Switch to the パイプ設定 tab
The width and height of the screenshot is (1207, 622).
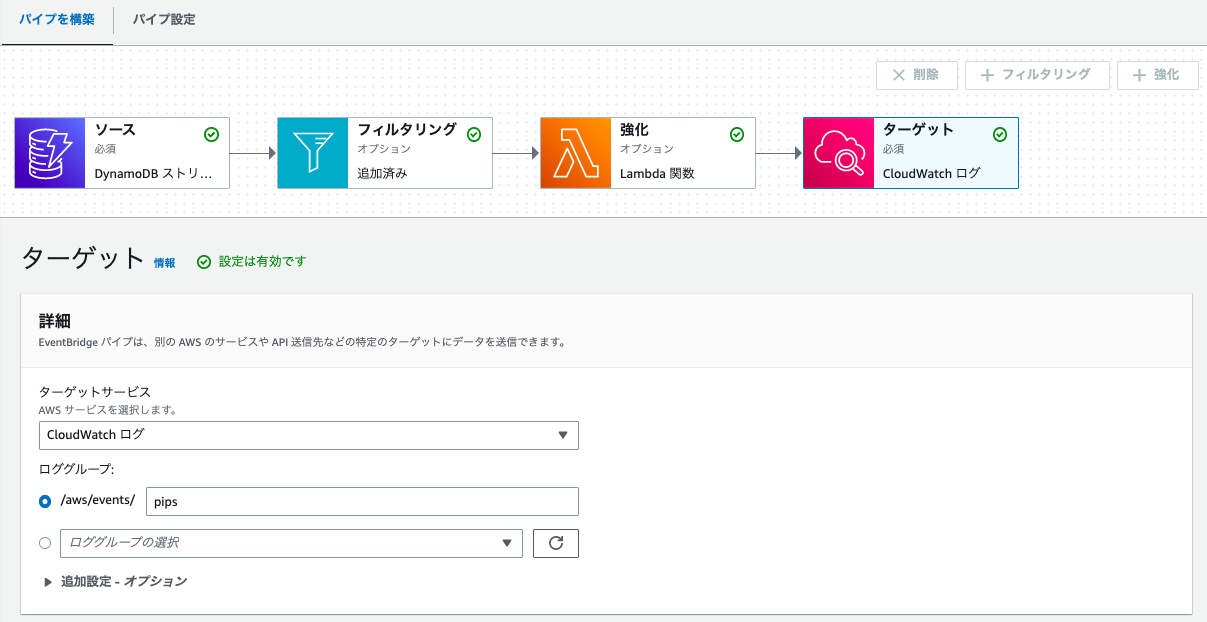click(x=164, y=20)
